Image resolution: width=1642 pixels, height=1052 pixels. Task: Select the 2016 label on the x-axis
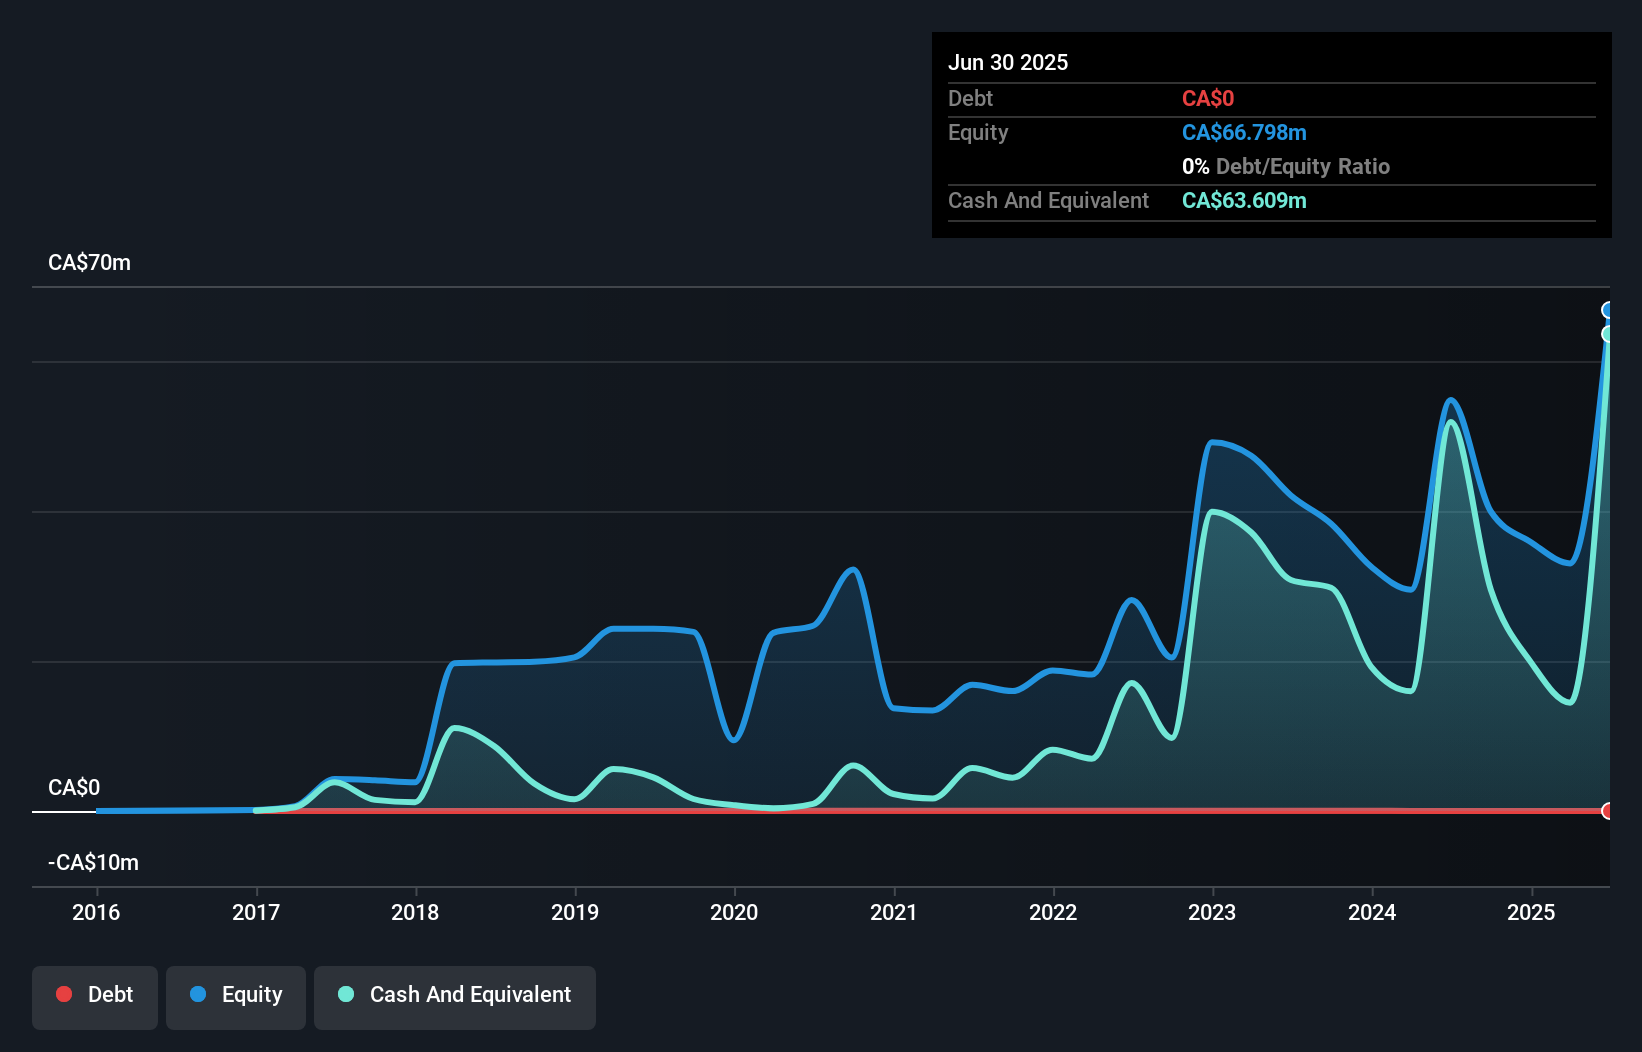[96, 912]
